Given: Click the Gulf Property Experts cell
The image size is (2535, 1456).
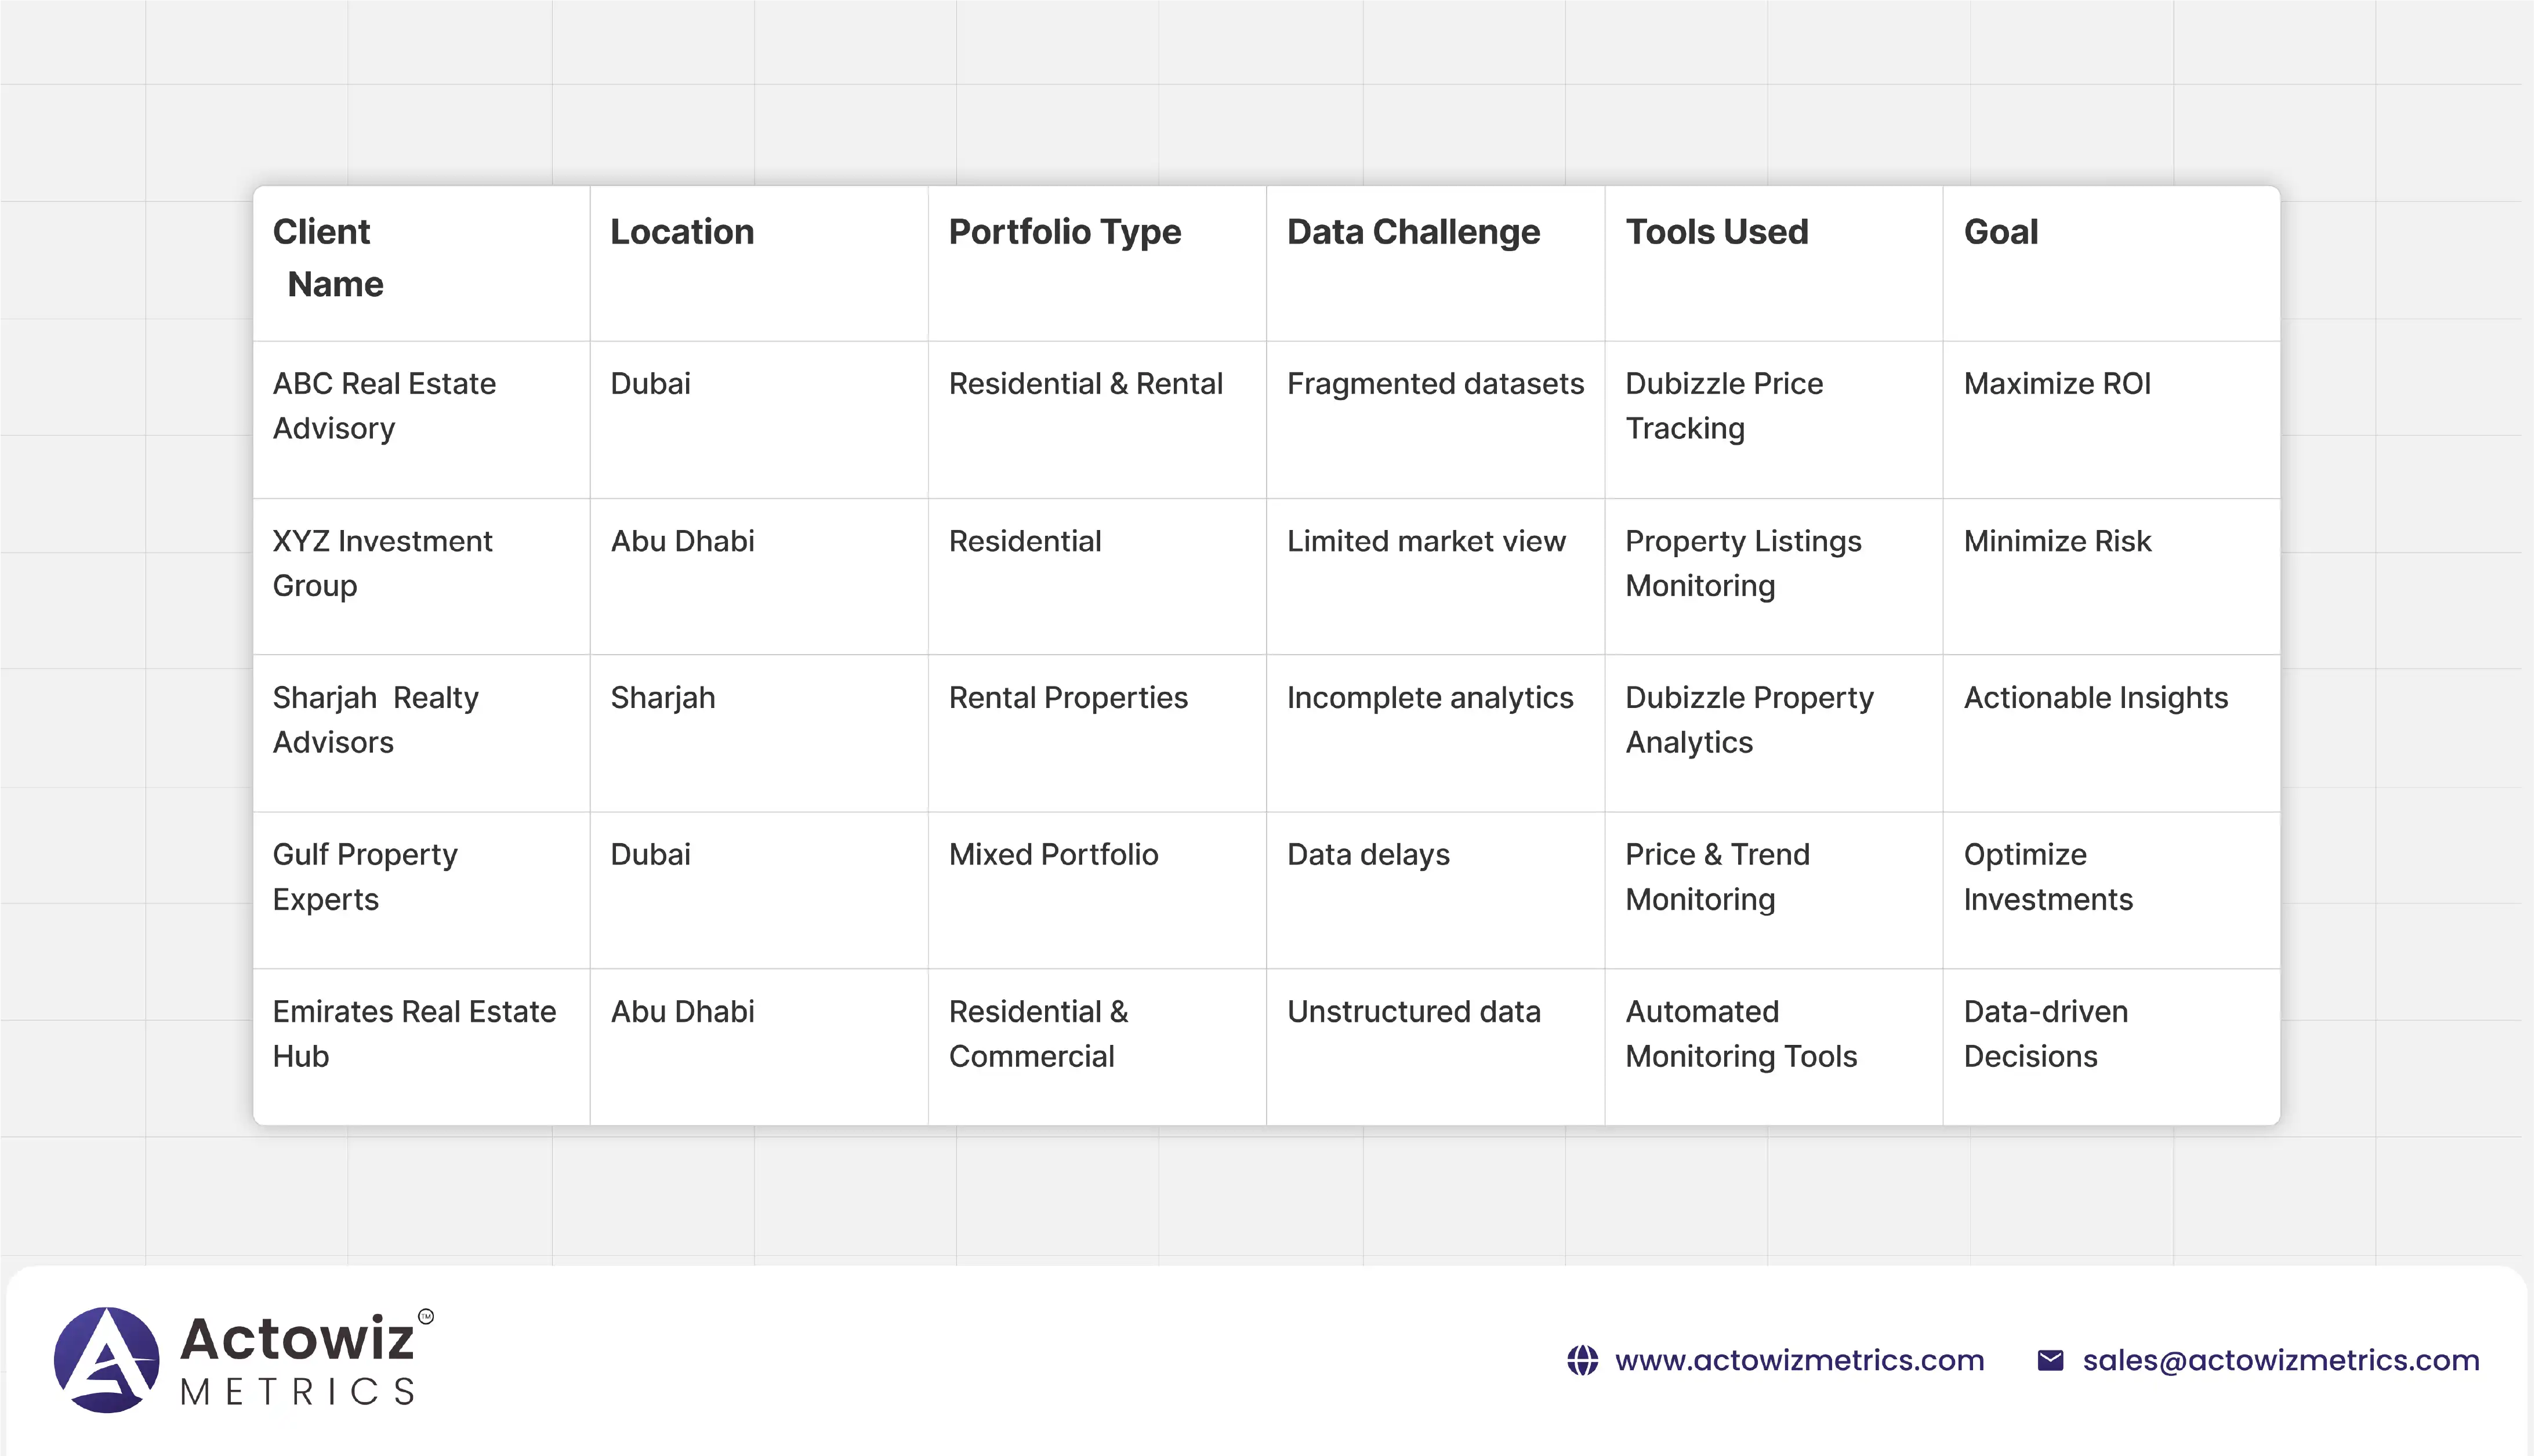Looking at the screenshot, I should tap(365, 876).
